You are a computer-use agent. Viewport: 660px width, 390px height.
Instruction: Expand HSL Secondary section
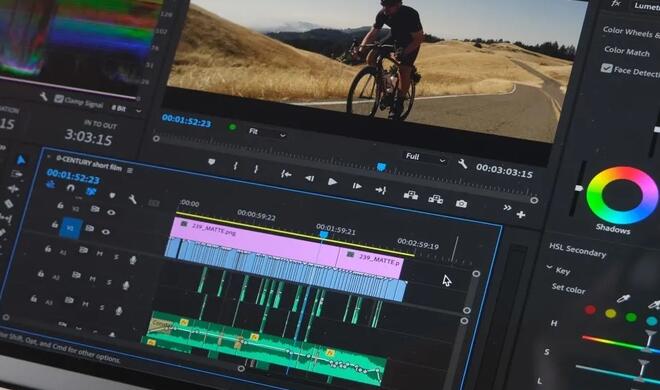(x=577, y=250)
